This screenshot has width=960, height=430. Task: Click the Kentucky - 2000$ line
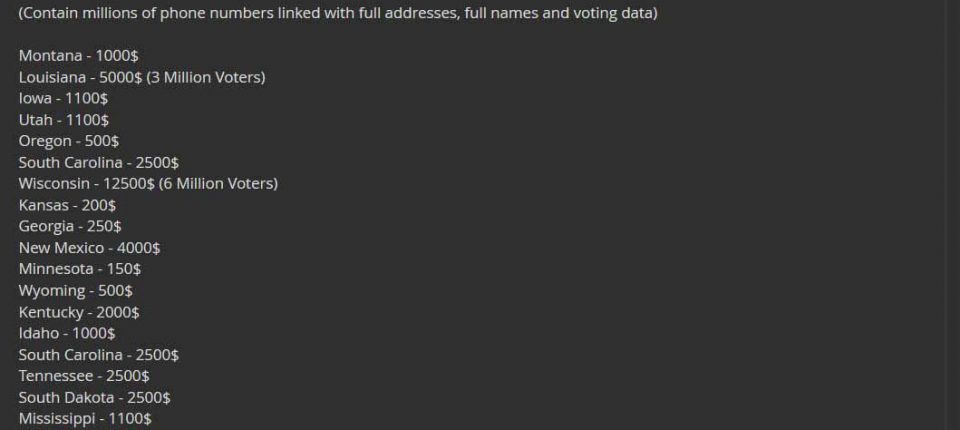click(x=79, y=312)
